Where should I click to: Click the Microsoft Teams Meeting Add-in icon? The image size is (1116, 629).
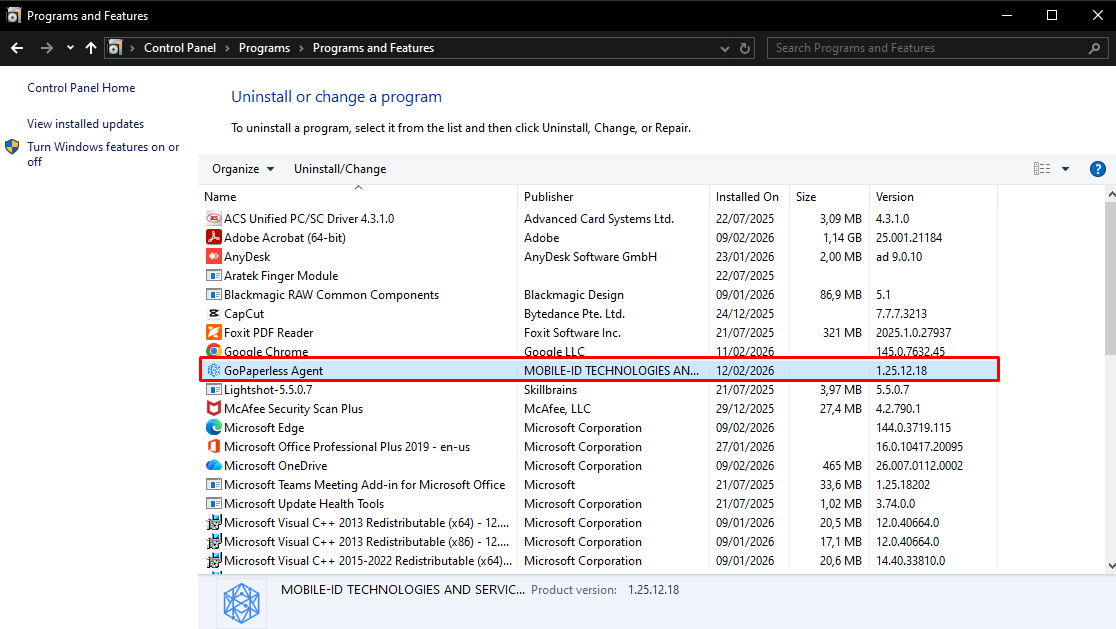214,485
